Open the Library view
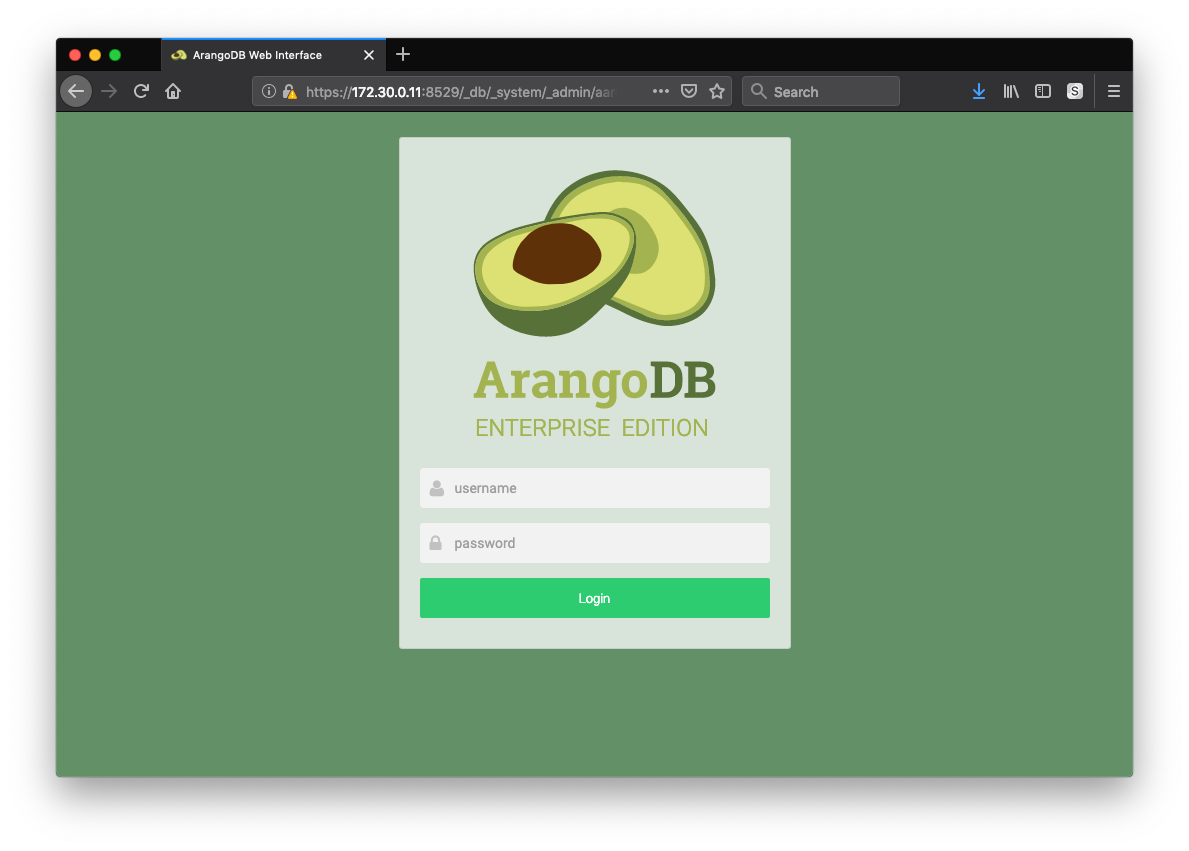 point(1011,91)
